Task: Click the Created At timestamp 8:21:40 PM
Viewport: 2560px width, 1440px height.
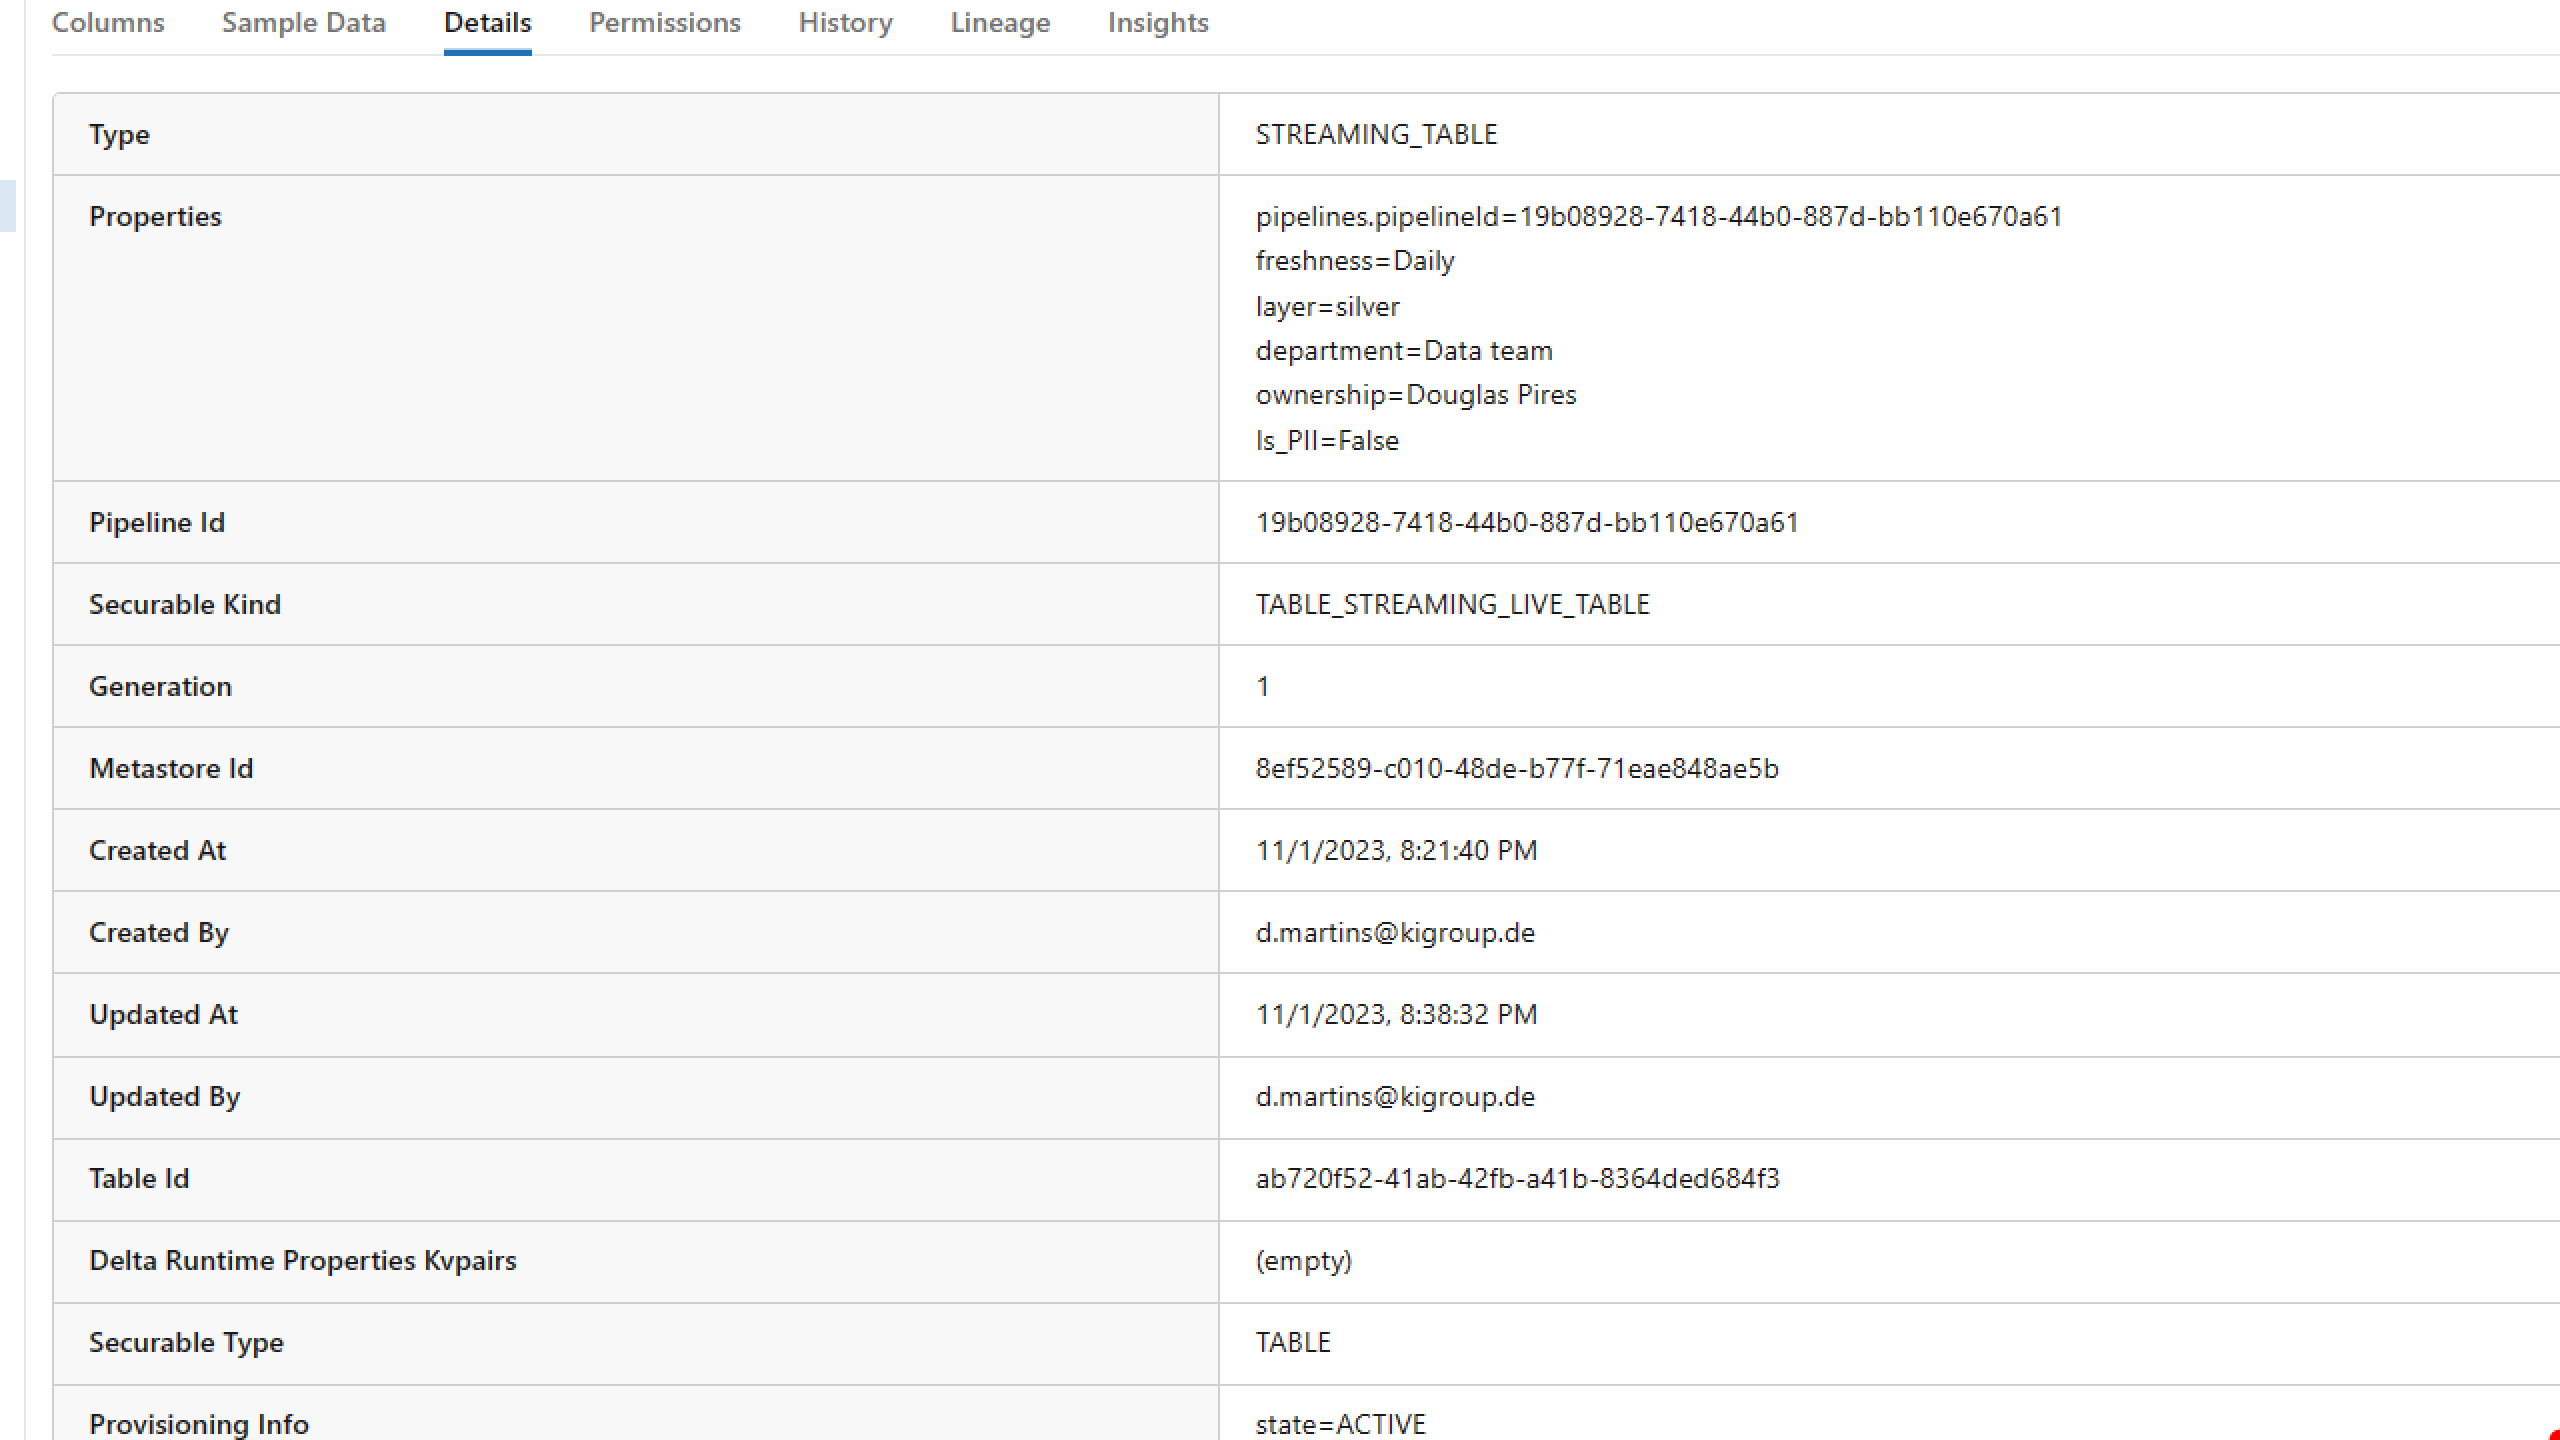Action: coord(1397,851)
